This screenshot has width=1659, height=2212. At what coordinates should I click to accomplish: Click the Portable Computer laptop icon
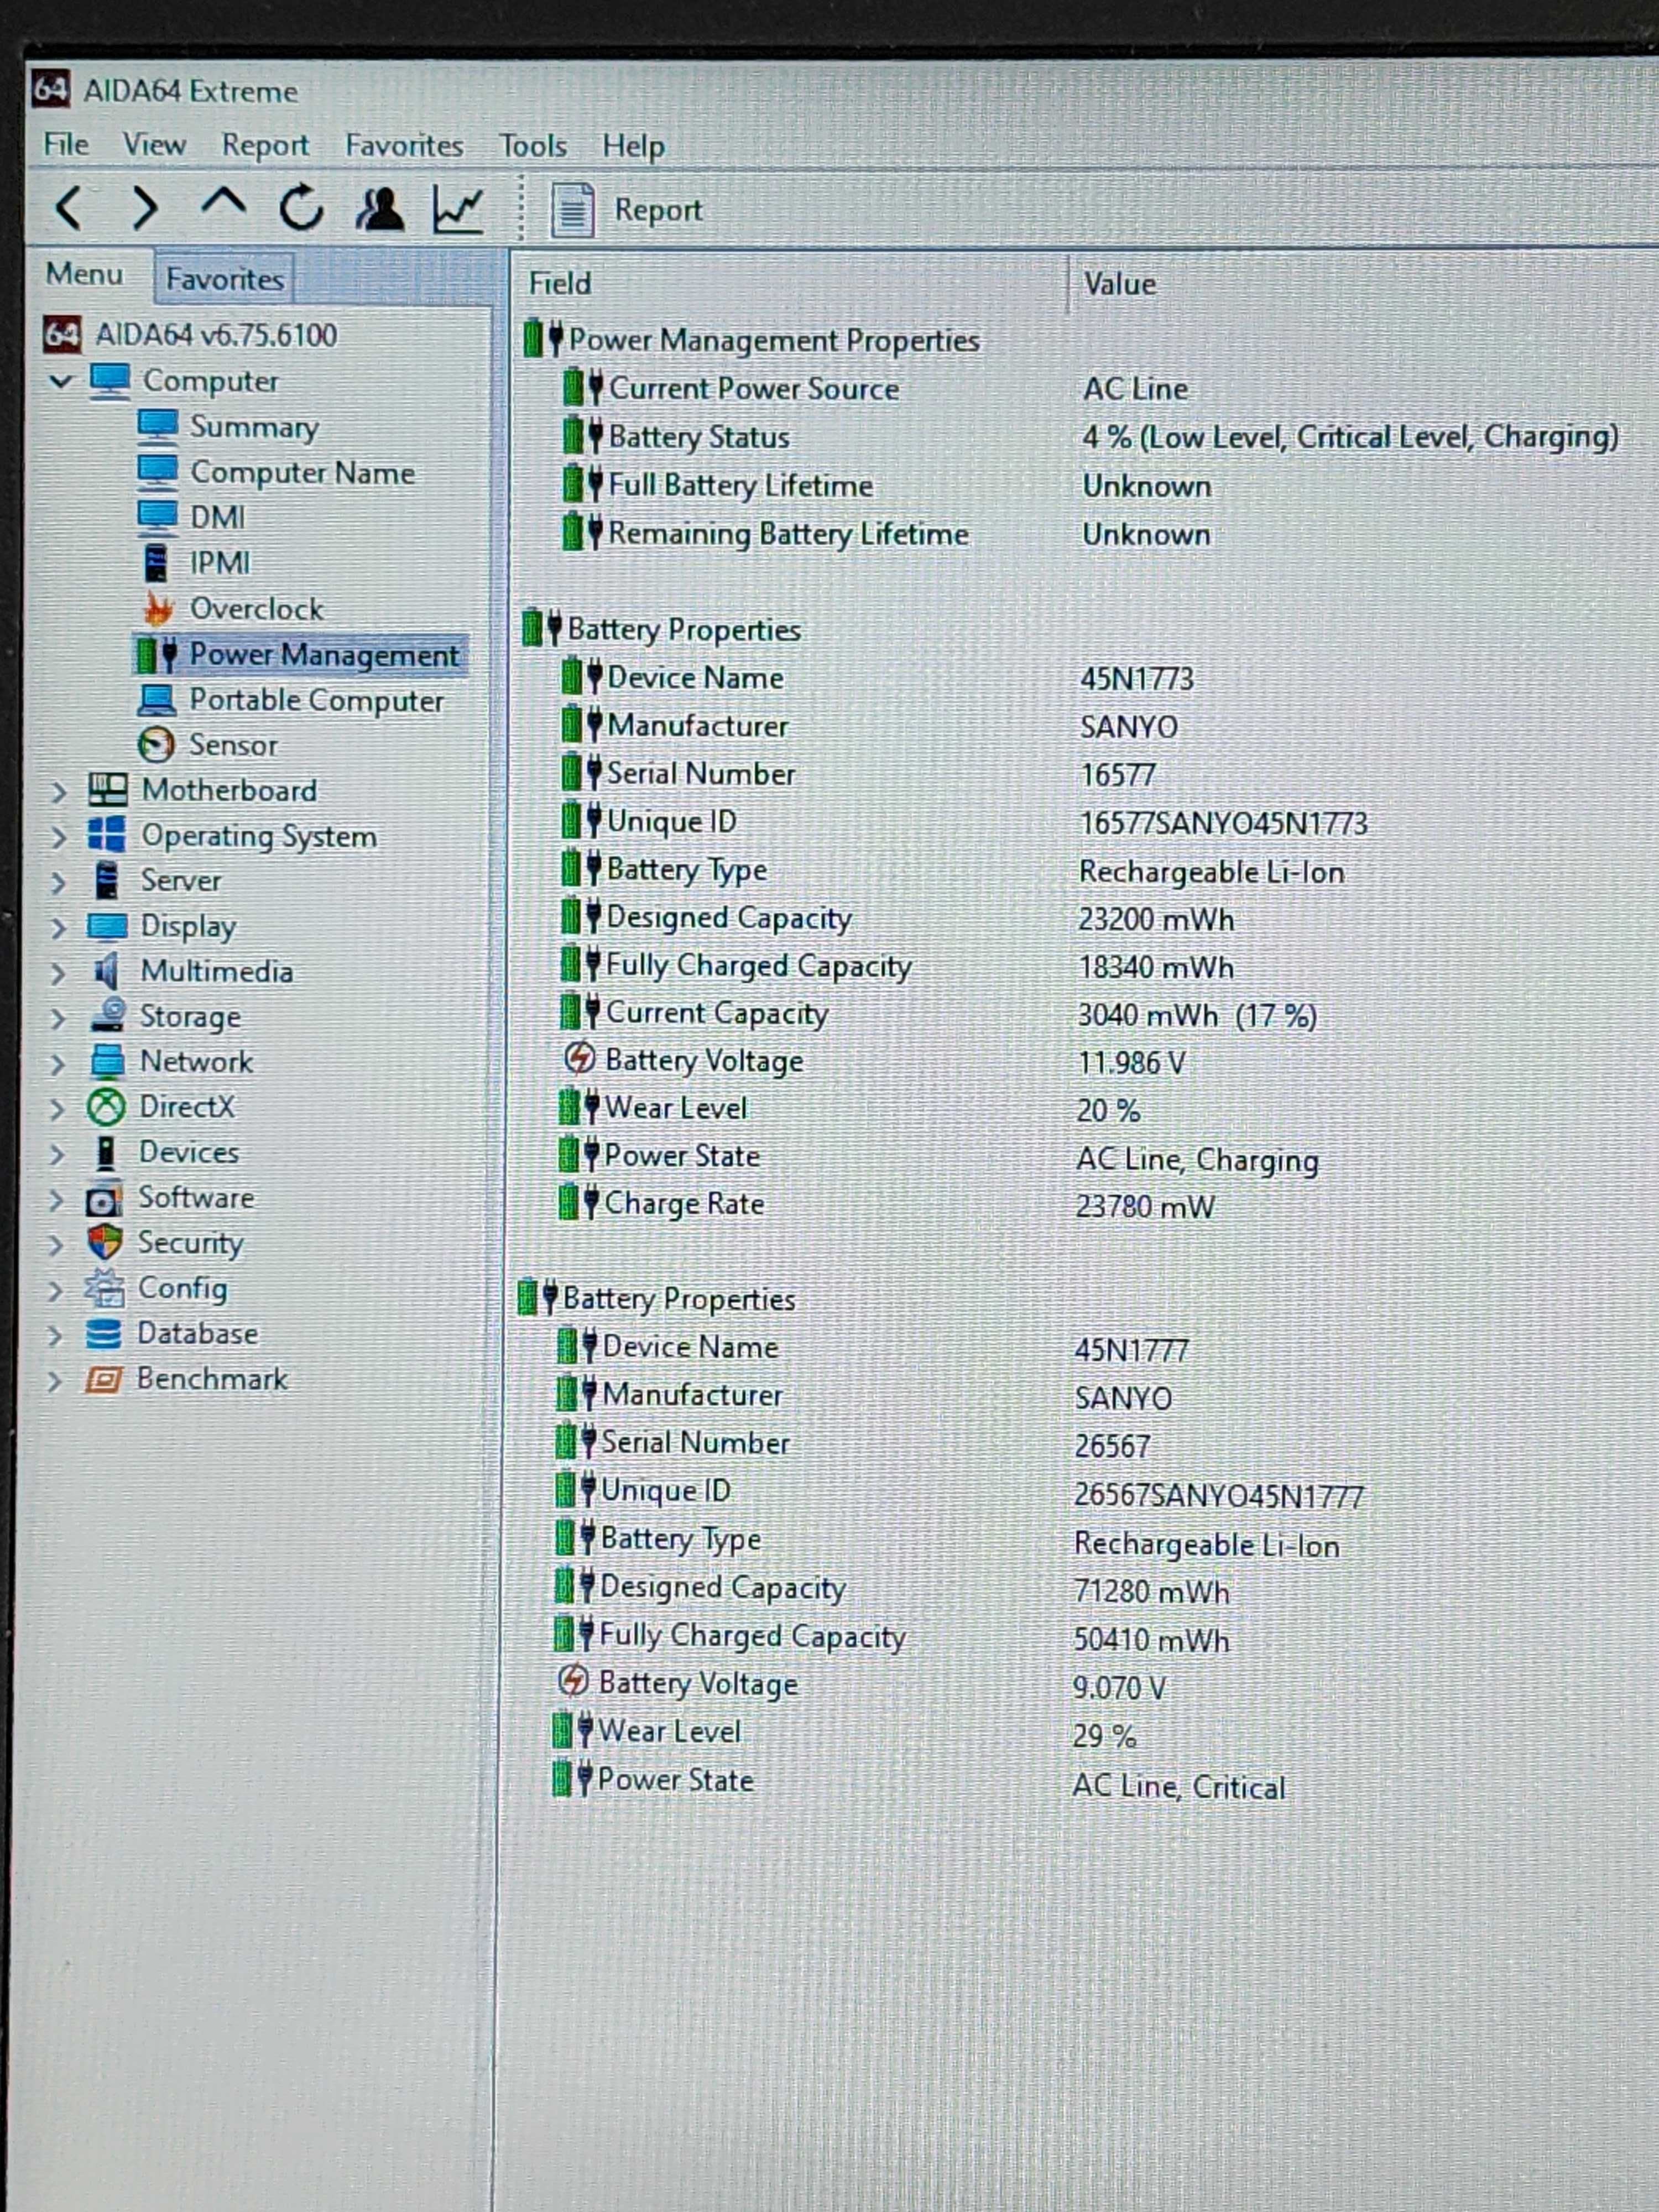click(x=157, y=700)
